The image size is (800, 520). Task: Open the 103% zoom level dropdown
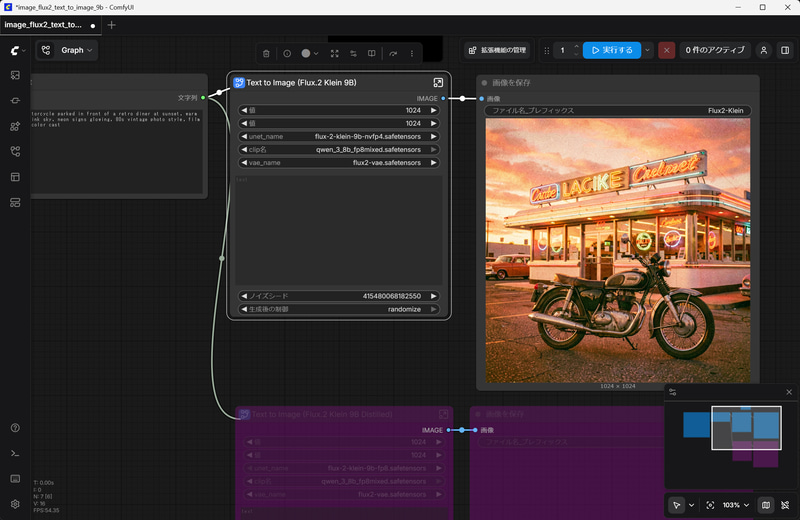735,505
